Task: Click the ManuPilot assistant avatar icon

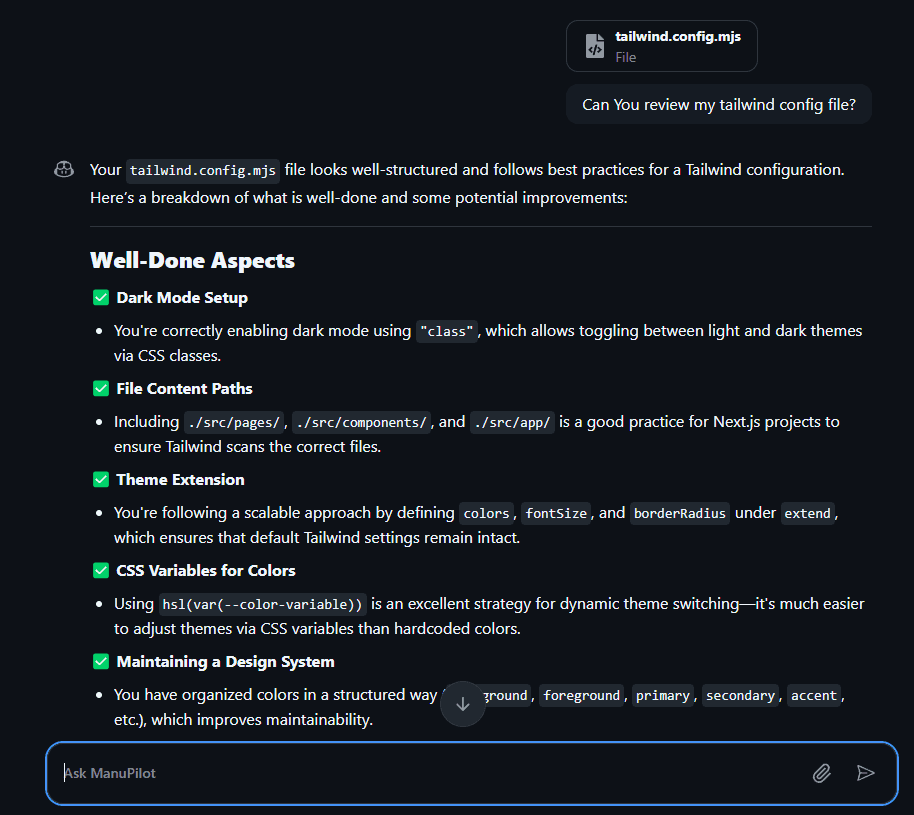Action: [64, 170]
